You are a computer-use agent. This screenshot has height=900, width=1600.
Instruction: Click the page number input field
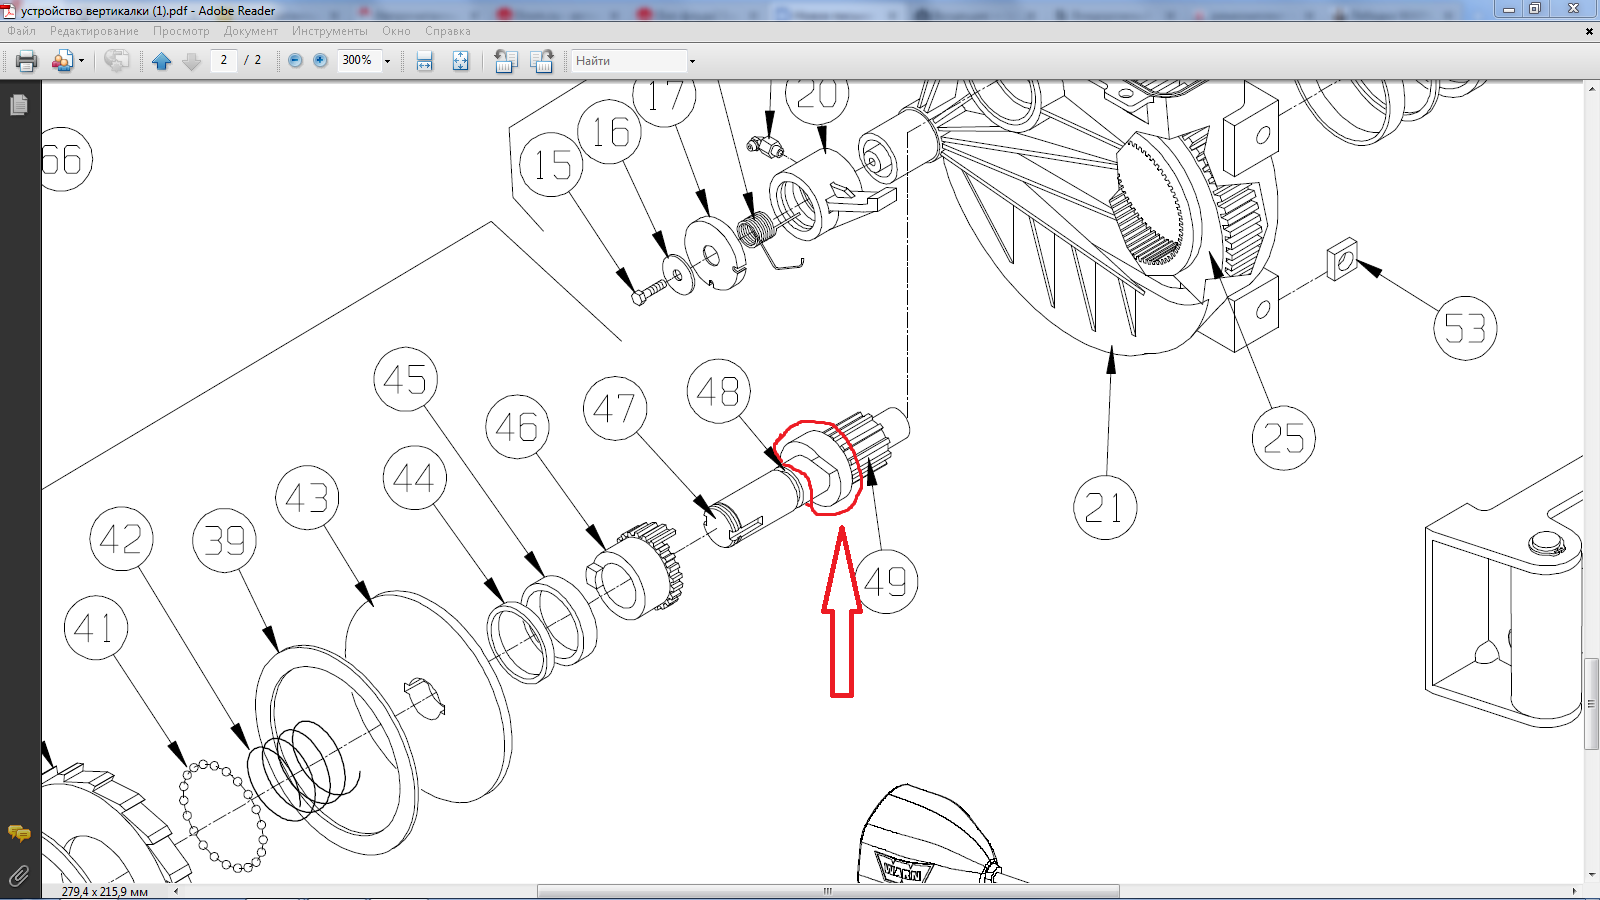click(x=224, y=60)
